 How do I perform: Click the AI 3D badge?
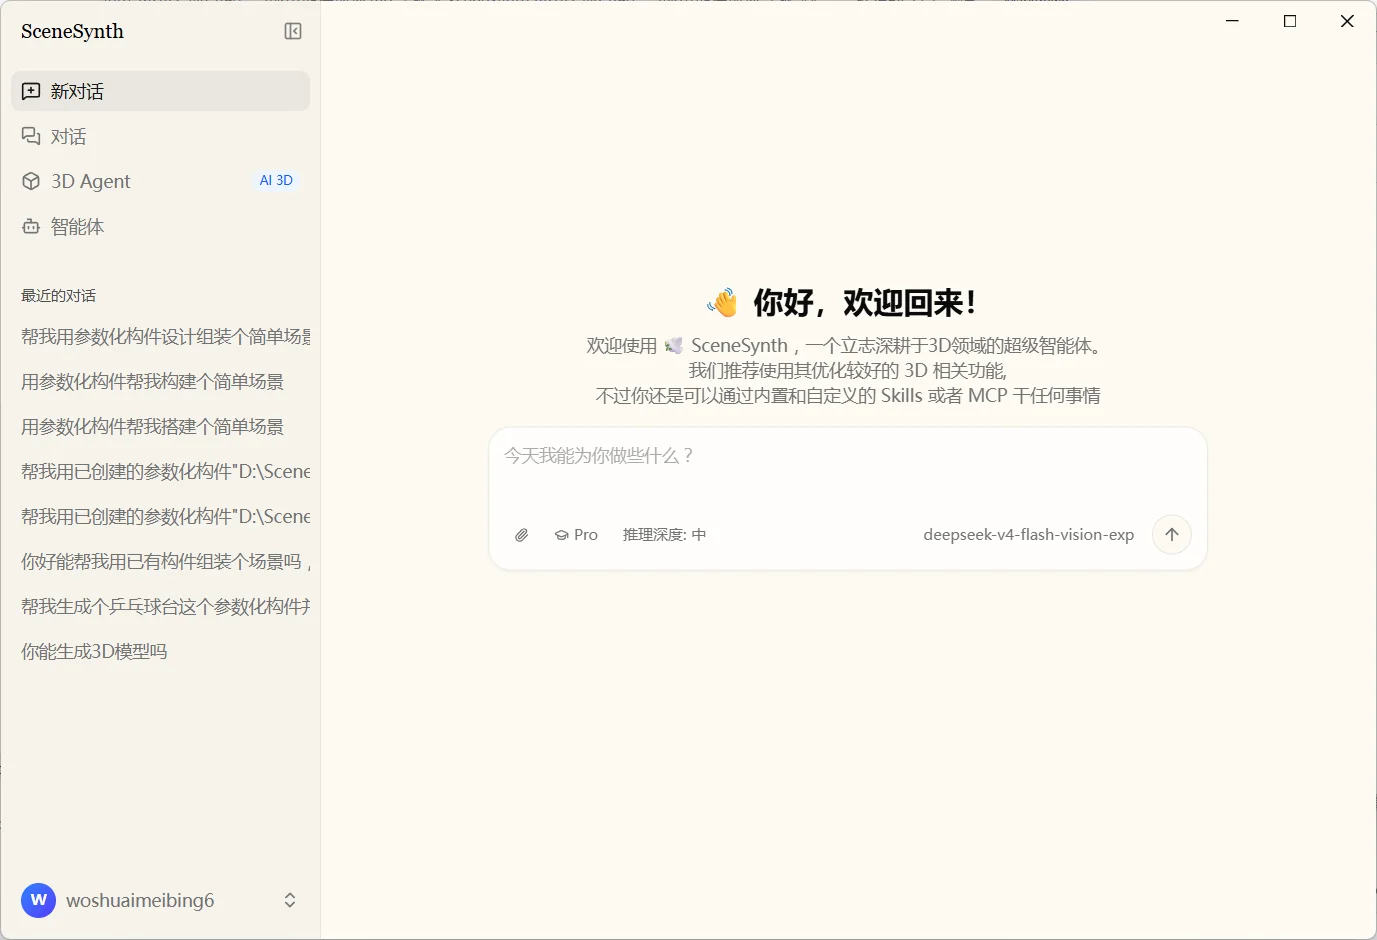click(x=276, y=180)
